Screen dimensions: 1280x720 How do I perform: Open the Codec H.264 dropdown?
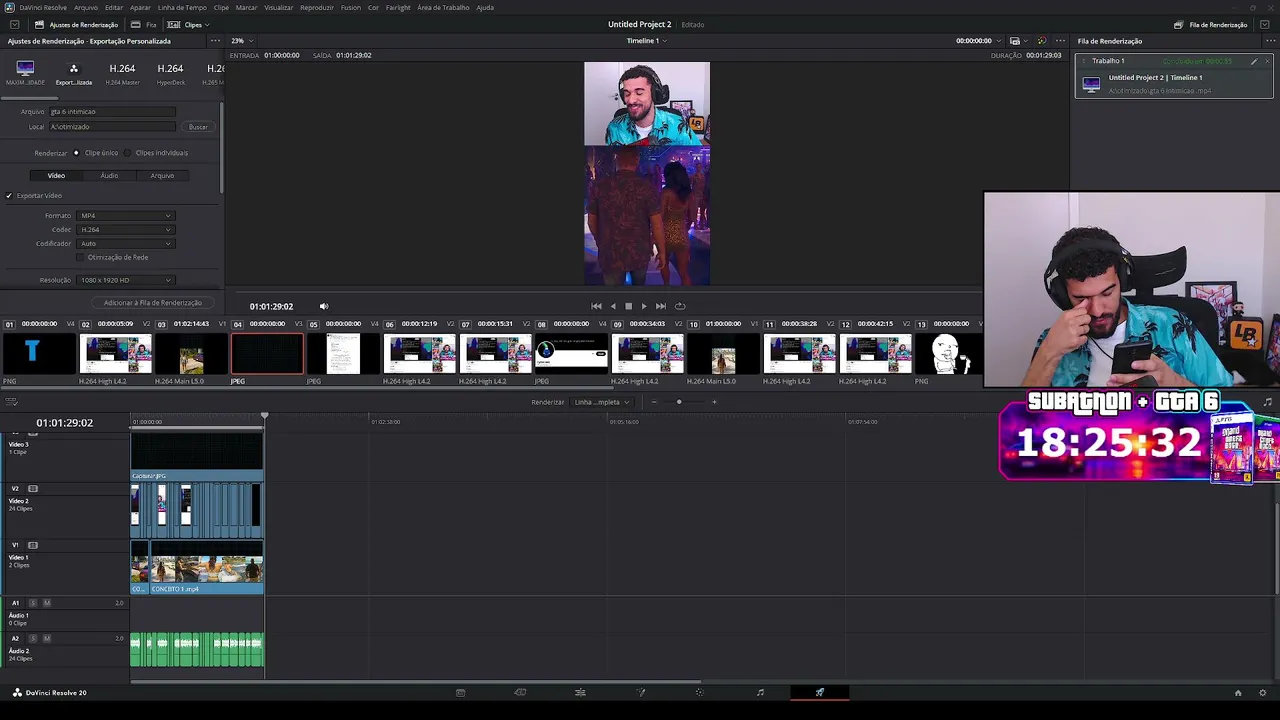pyautogui.click(x=126, y=230)
